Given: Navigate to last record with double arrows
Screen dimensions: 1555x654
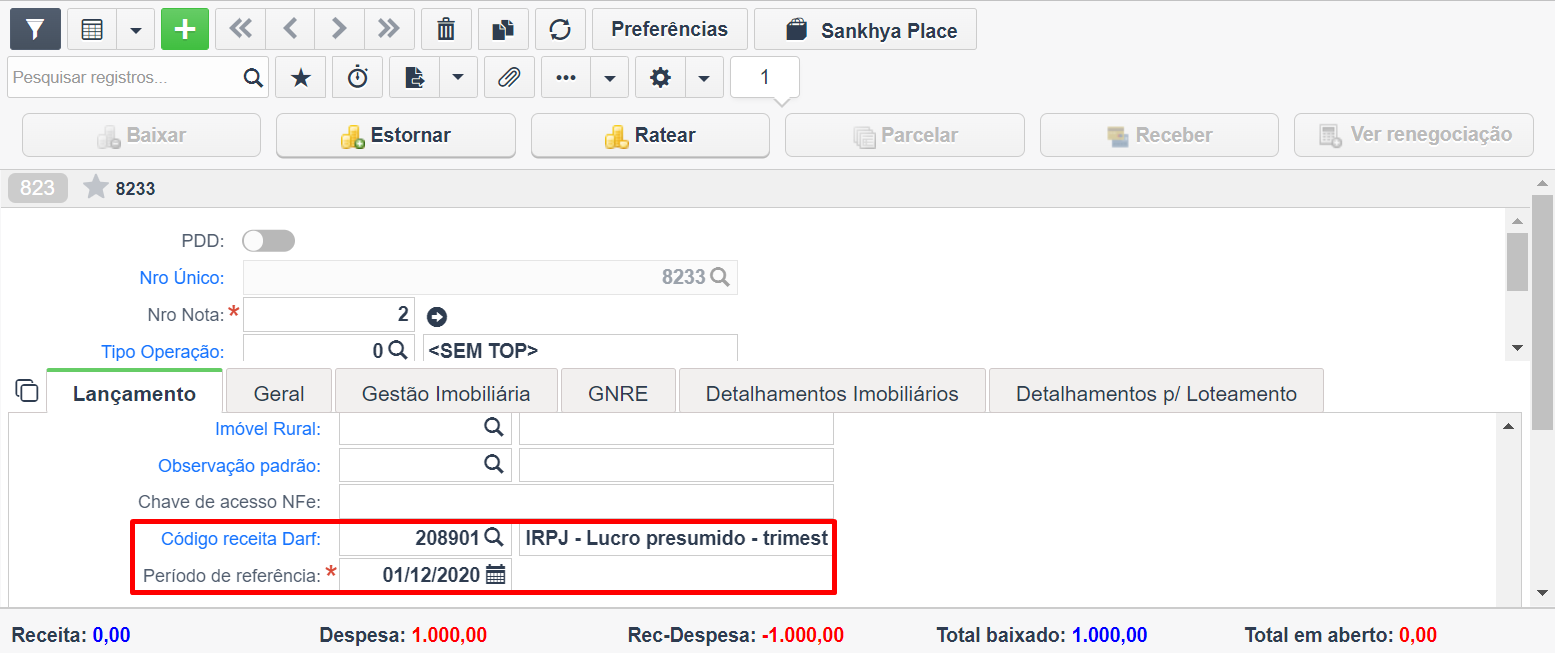Looking at the screenshot, I should (x=388, y=28).
